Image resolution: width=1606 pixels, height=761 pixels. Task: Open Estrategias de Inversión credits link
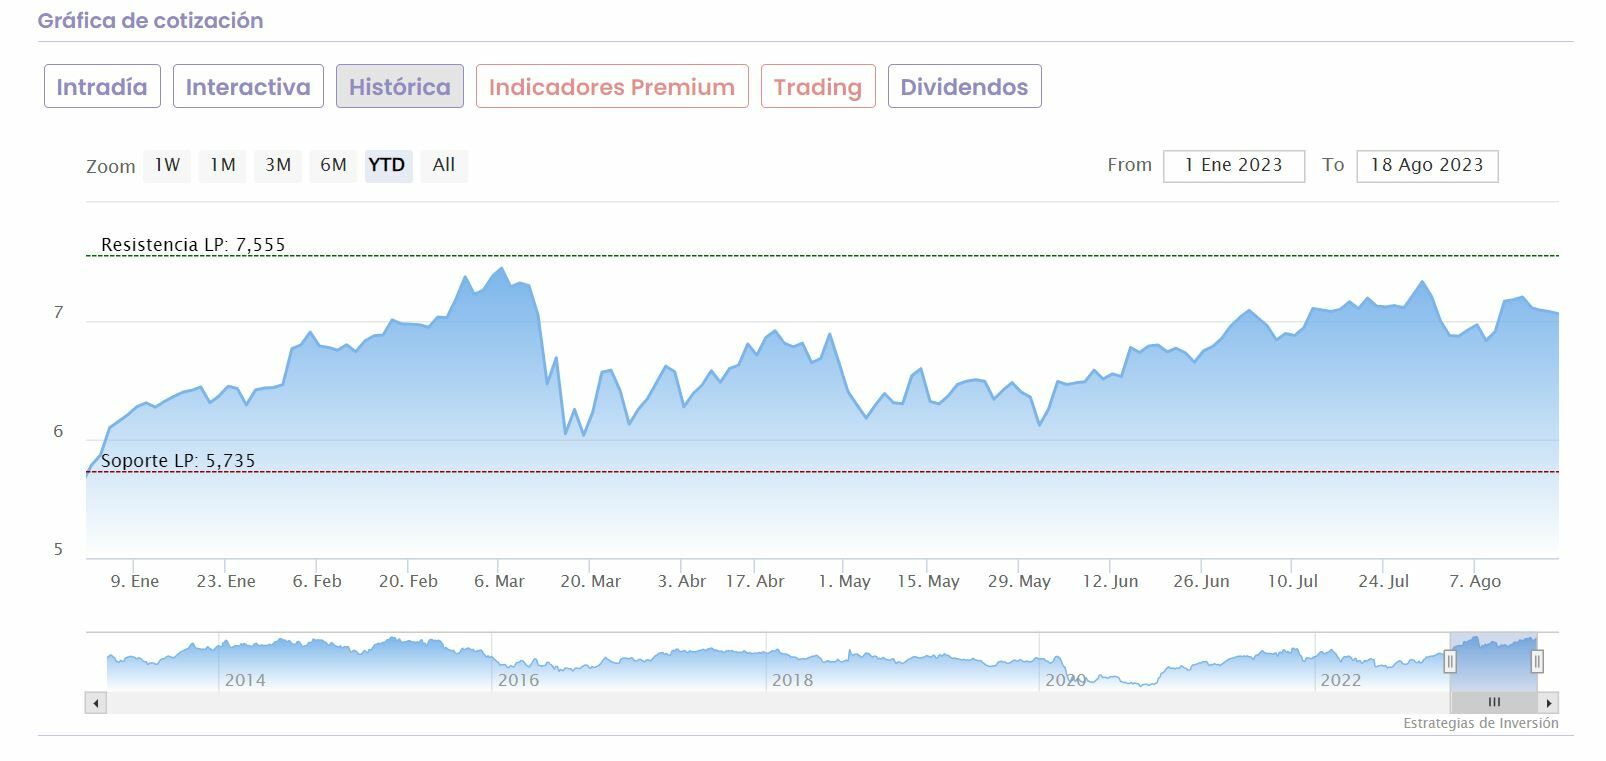click(1480, 724)
